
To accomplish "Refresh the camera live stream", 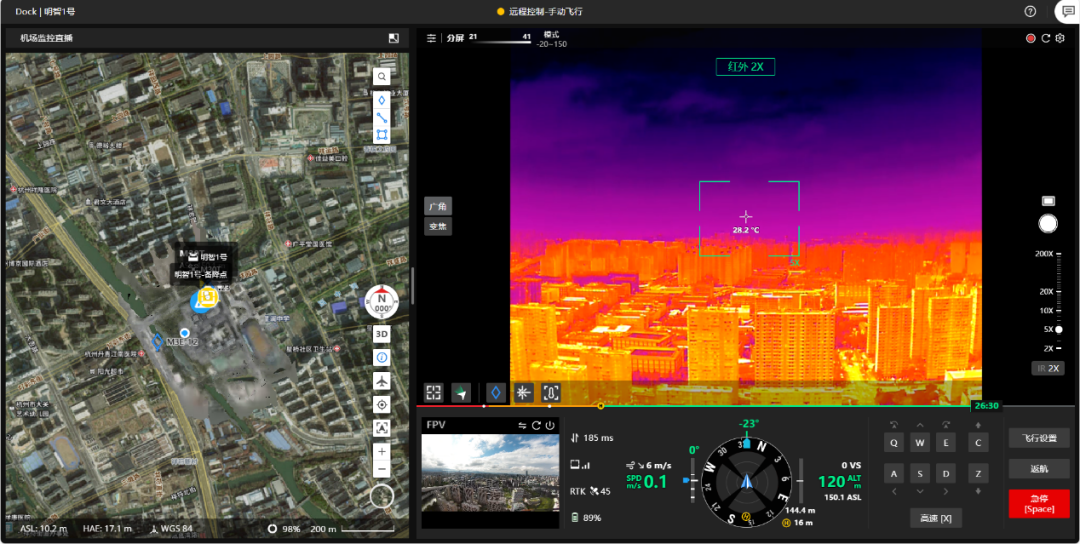I will [1046, 39].
